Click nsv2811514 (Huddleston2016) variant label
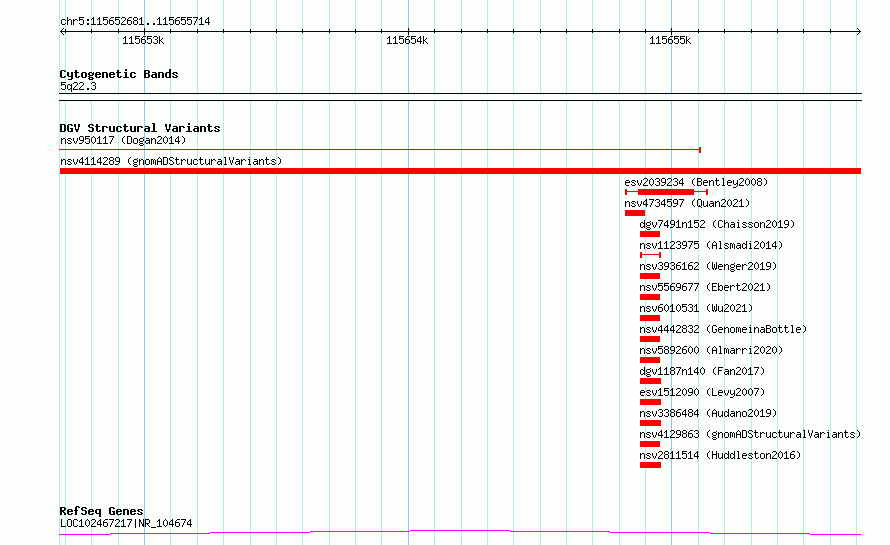Screen dimensions: 890x545 [720, 455]
